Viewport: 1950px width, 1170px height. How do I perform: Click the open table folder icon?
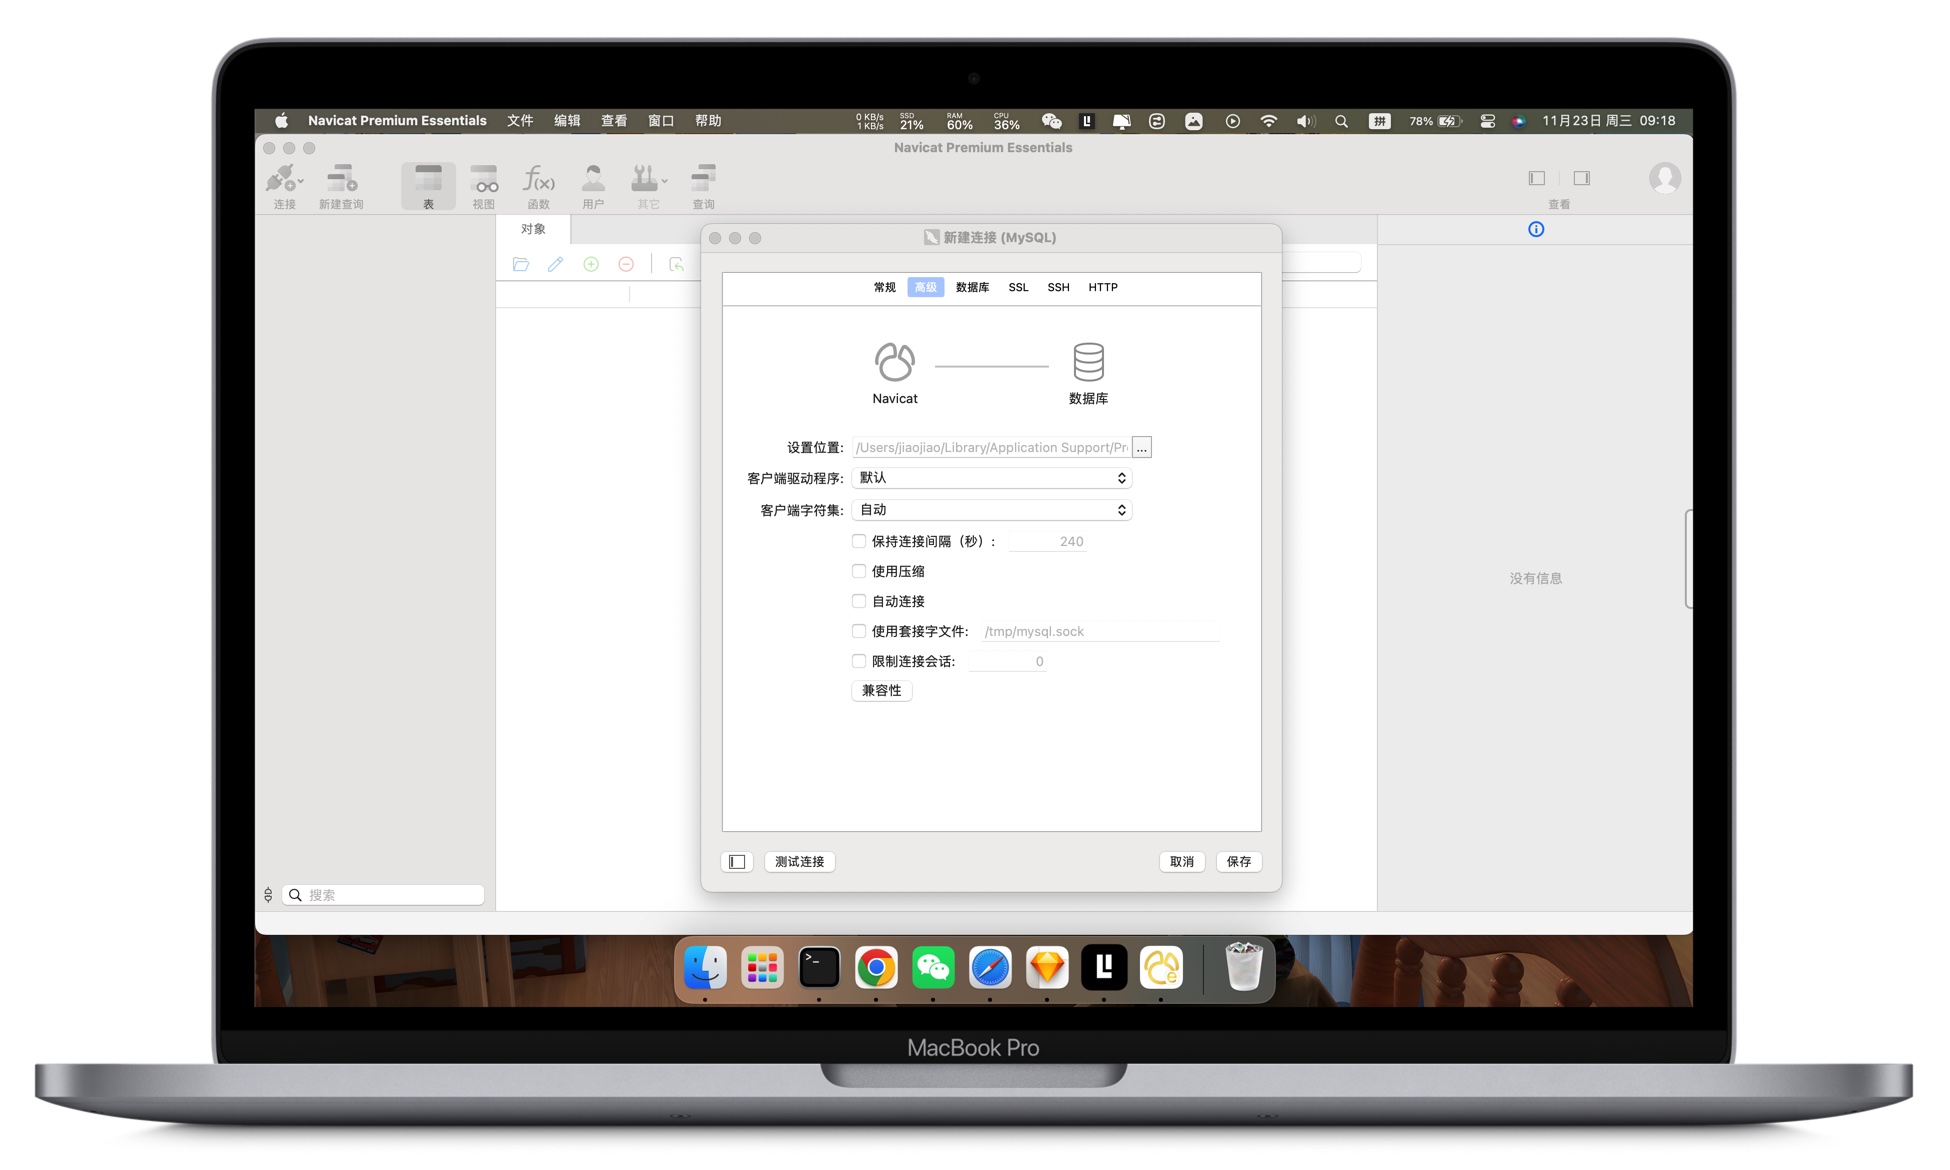[x=521, y=264]
